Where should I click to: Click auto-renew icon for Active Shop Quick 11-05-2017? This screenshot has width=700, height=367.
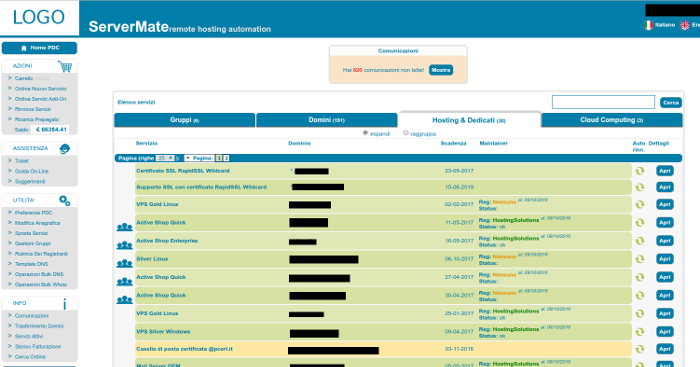640,223
